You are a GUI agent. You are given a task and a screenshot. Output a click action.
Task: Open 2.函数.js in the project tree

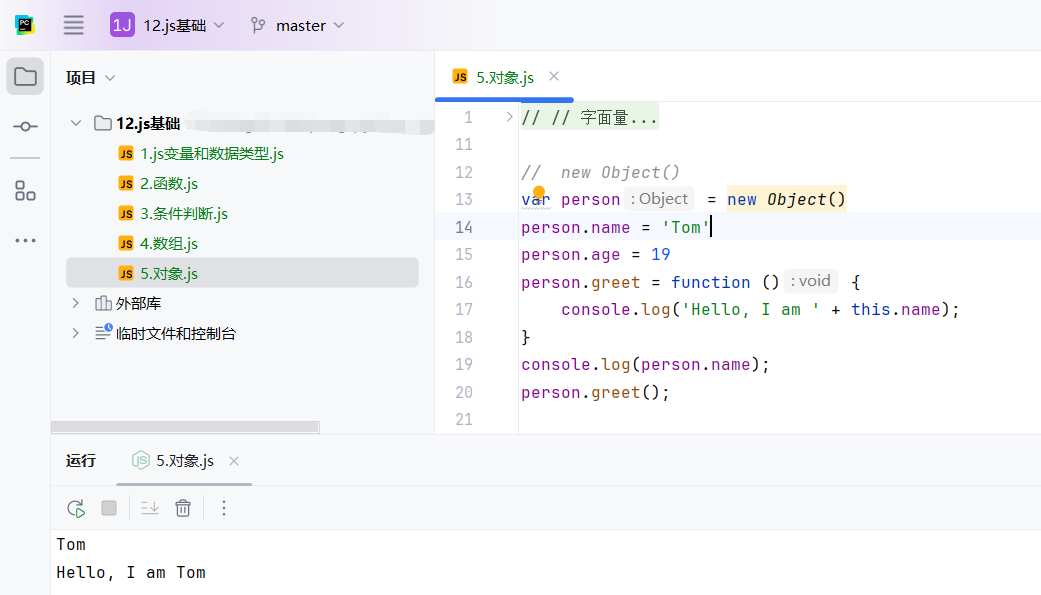(x=168, y=183)
